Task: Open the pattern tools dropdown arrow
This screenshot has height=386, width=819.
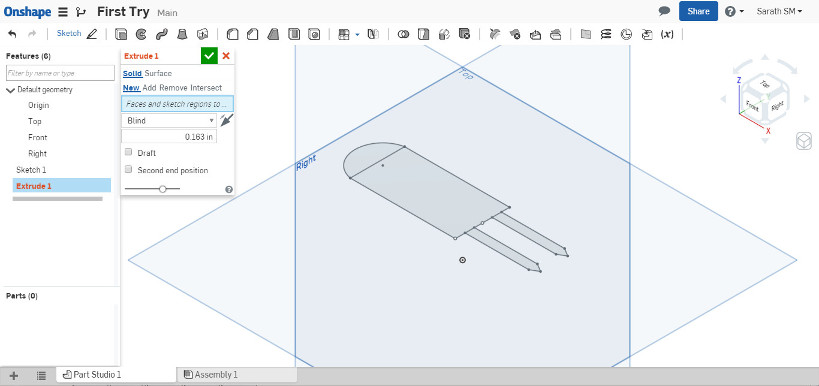Action: coord(358,34)
